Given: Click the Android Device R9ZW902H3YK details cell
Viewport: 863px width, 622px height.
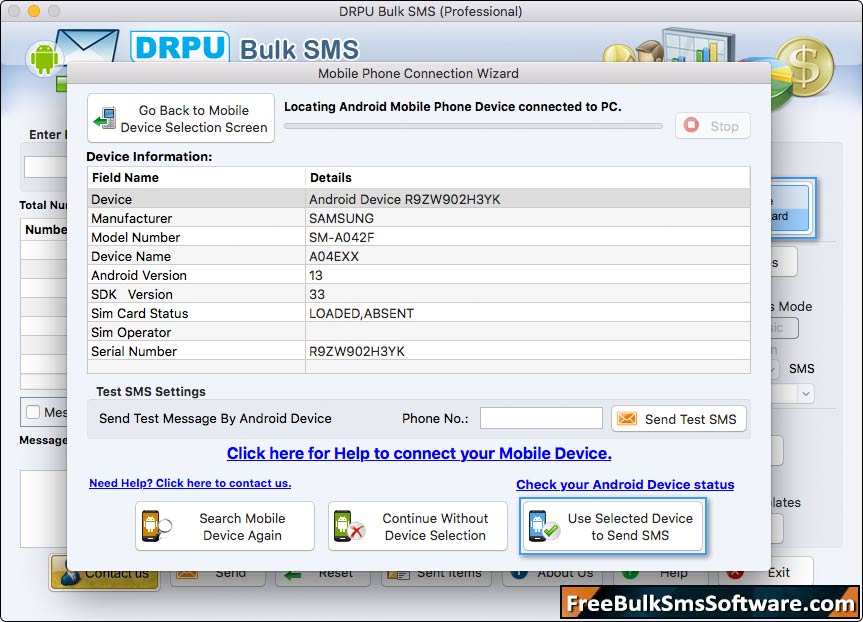Looking at the screenshot, I should tap(527, 199).
